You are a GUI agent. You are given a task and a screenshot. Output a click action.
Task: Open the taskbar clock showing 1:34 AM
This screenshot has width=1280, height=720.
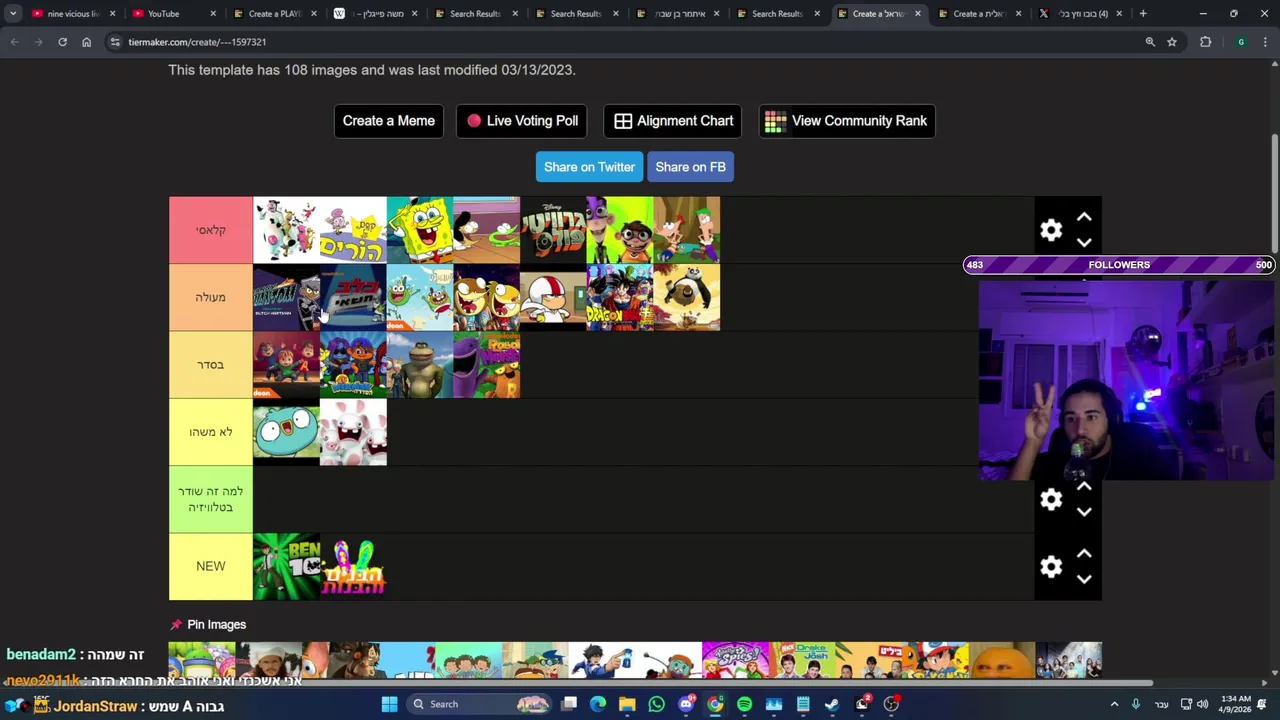tap(1235, 704)
